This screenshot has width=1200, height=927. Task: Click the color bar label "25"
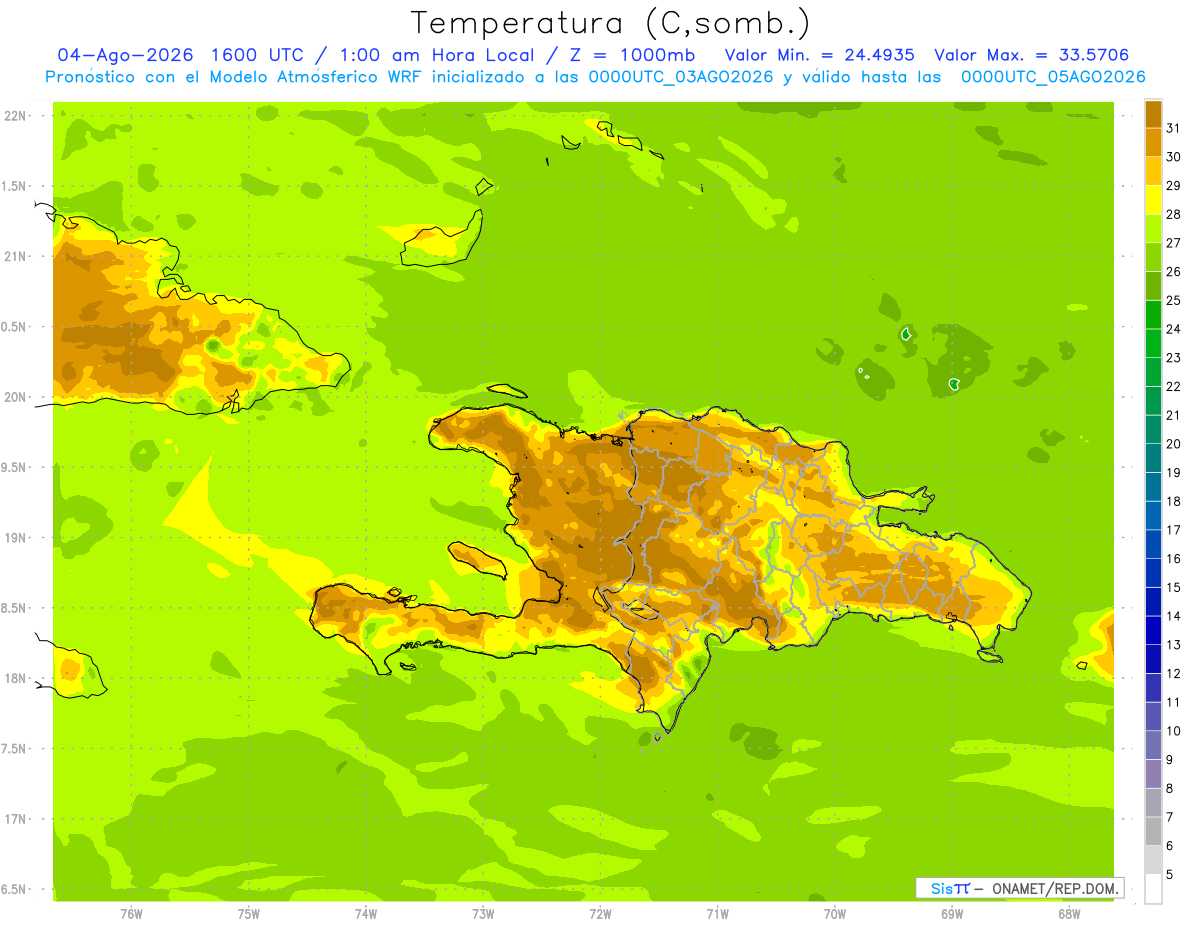(x=1174, y=300)
